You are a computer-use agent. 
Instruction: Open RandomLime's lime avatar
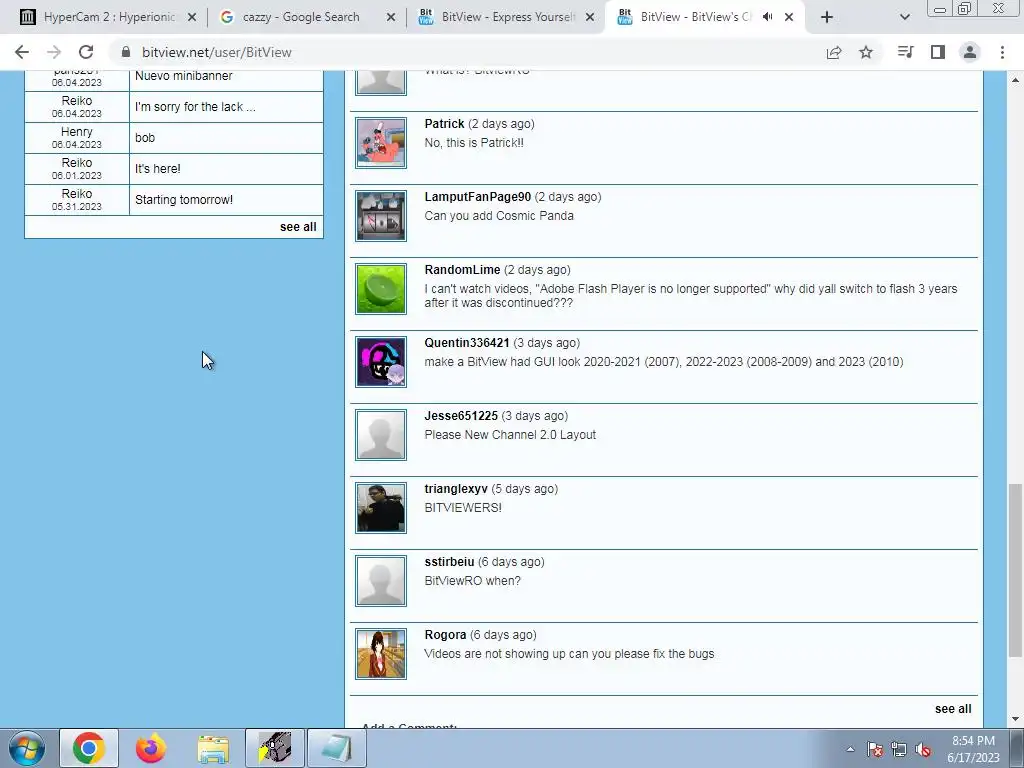point(381,289)
